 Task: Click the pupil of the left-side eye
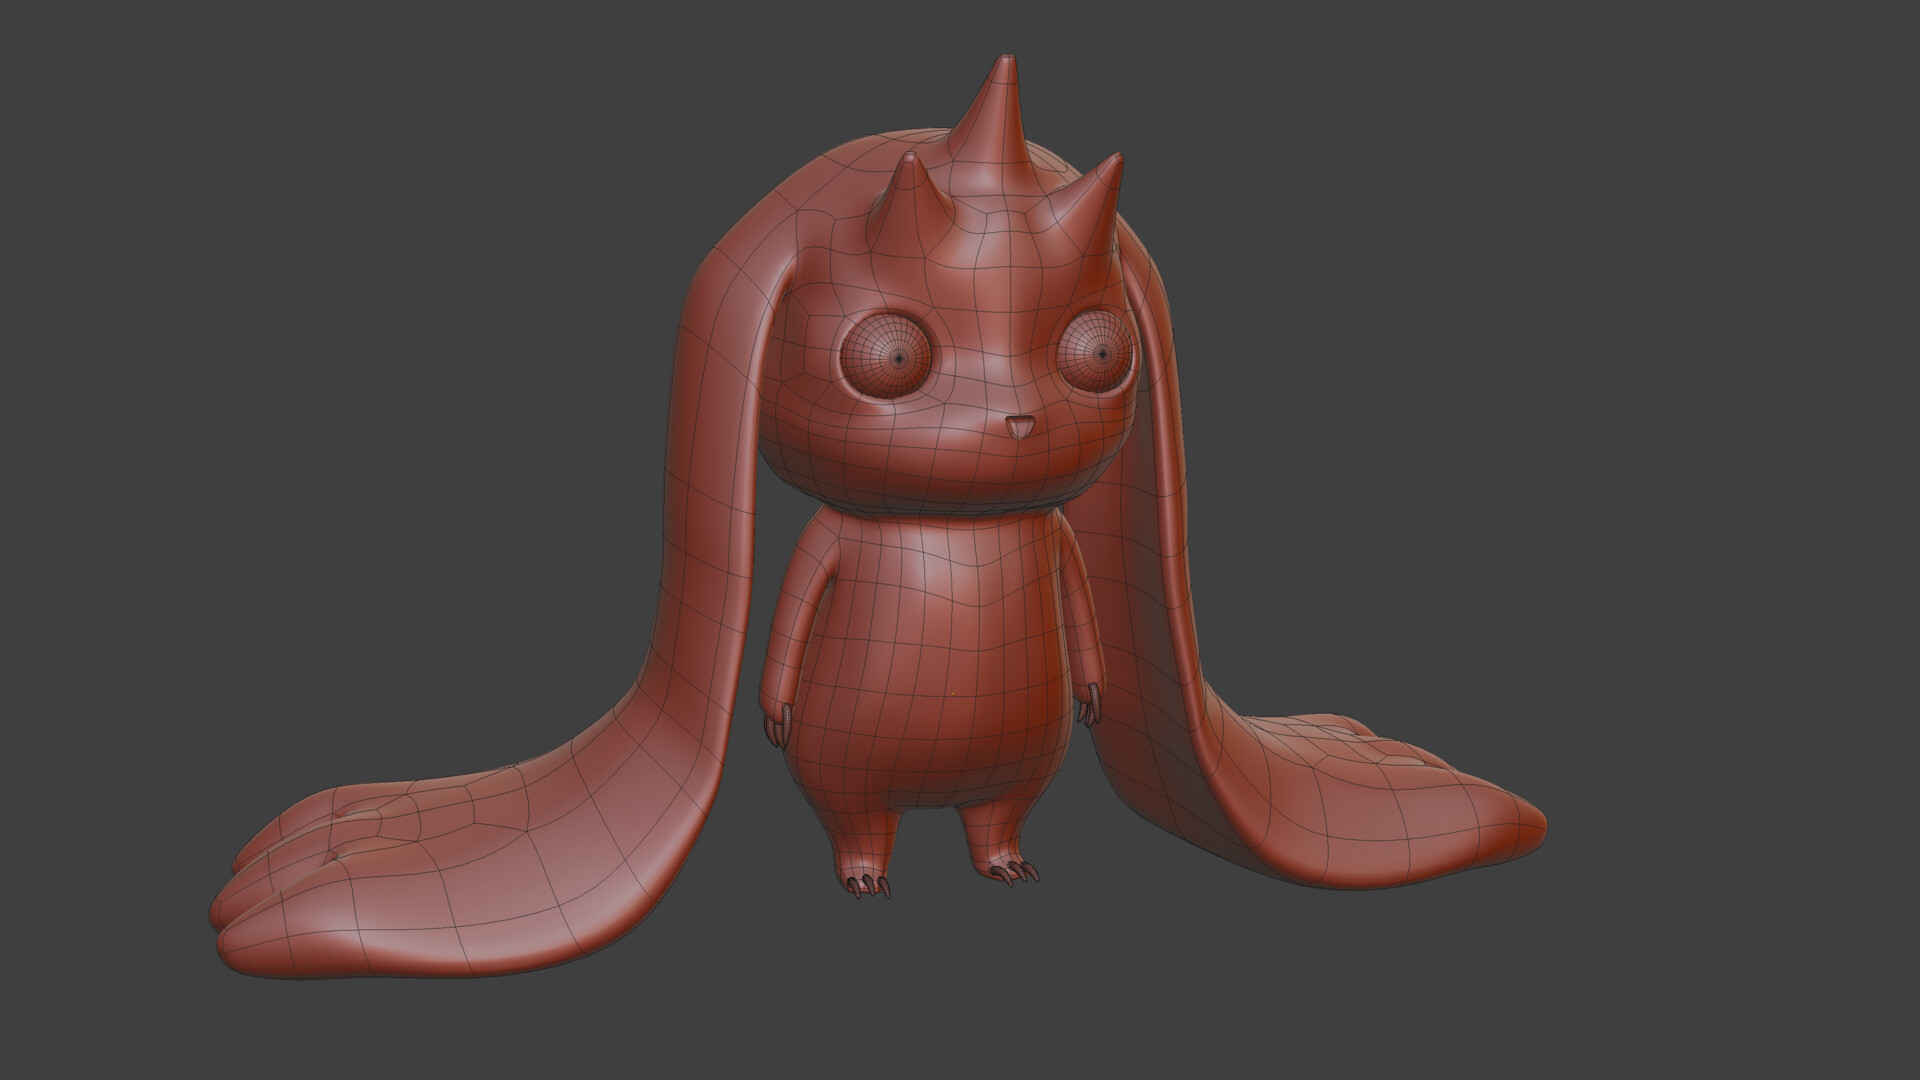pyautogui.click(x=898, y=357)
